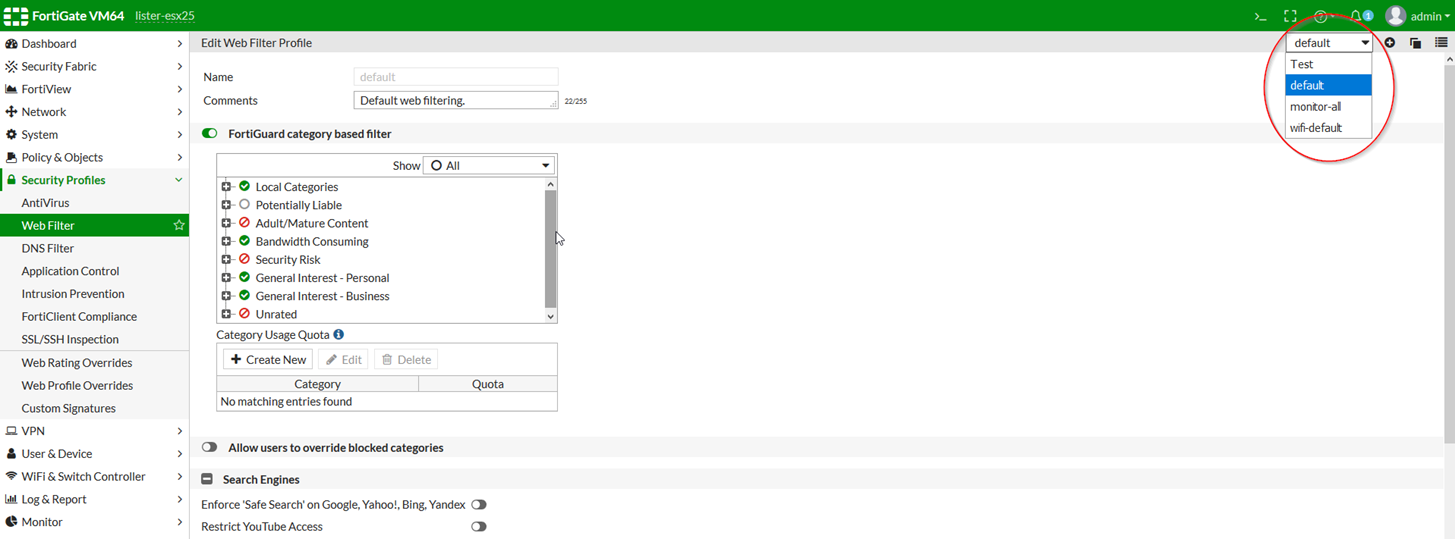
Task: Expand the Adult/Mature Content category
Action: click(x=227, y=223)
